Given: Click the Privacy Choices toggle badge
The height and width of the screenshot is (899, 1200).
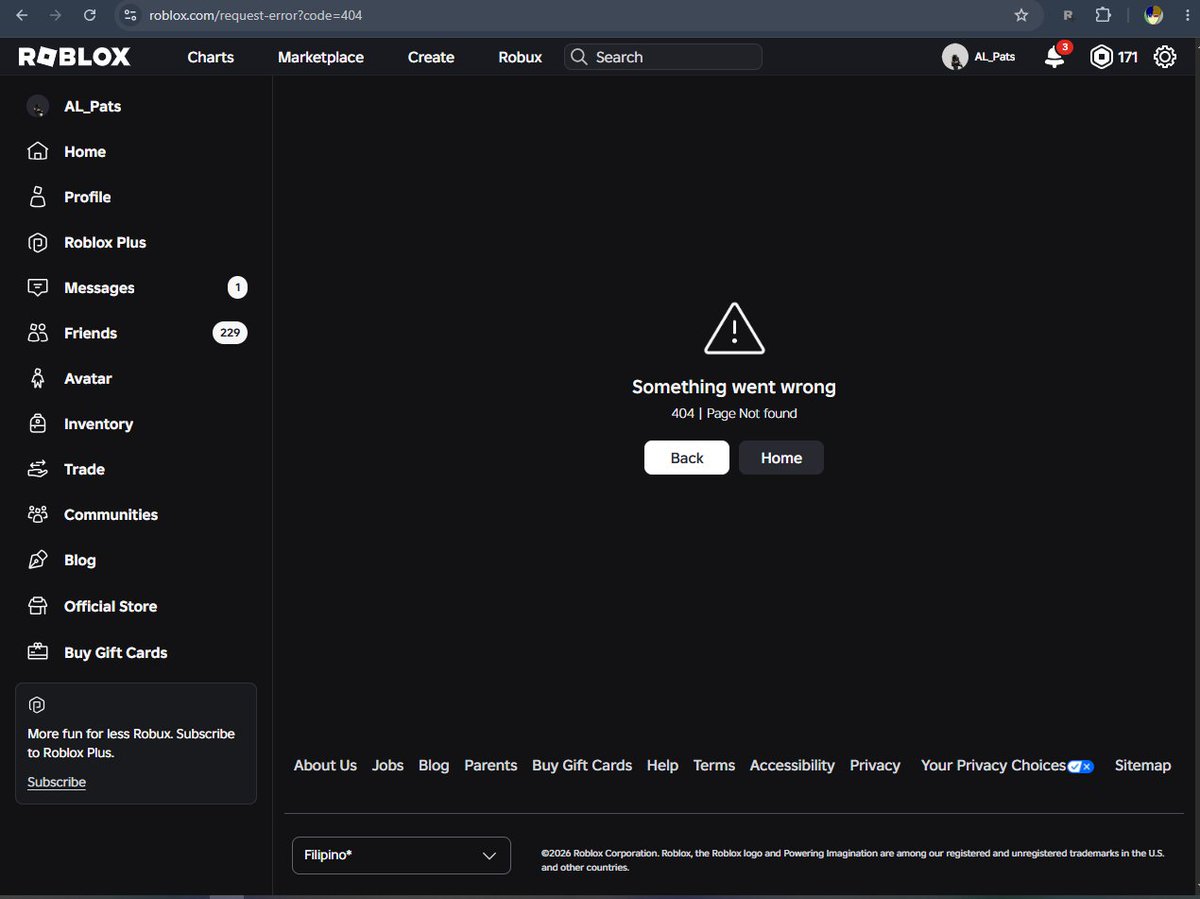Looking at the screenshot, I should pos(1080,766).
